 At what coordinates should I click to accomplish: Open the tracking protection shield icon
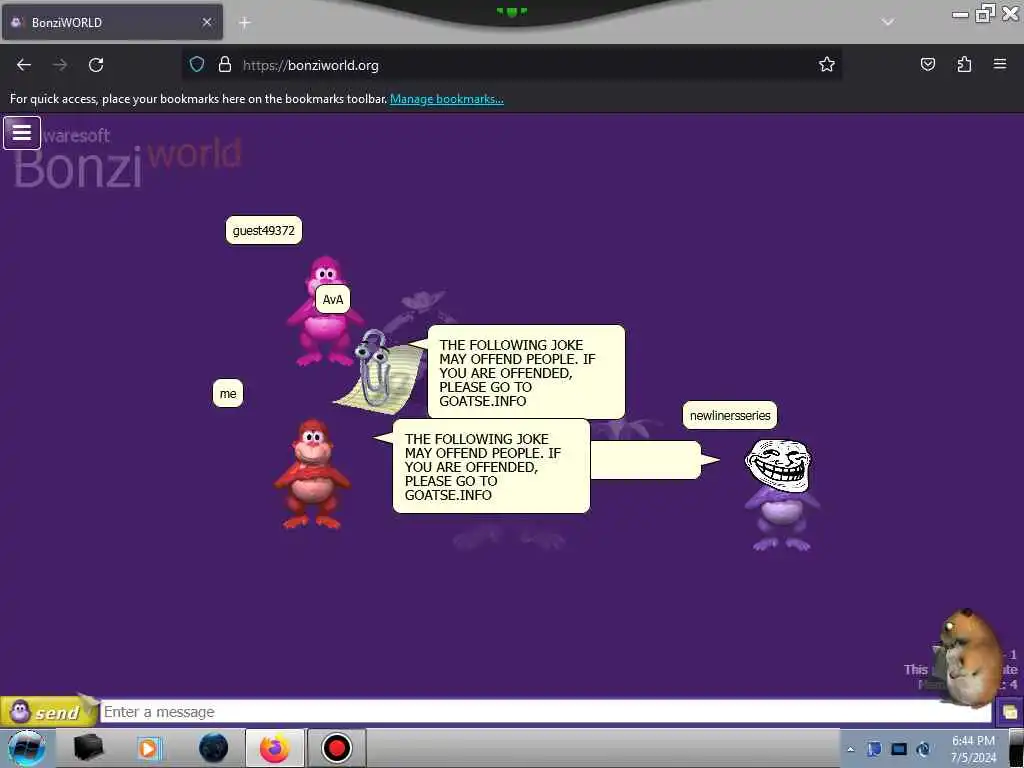pos(197,65)
